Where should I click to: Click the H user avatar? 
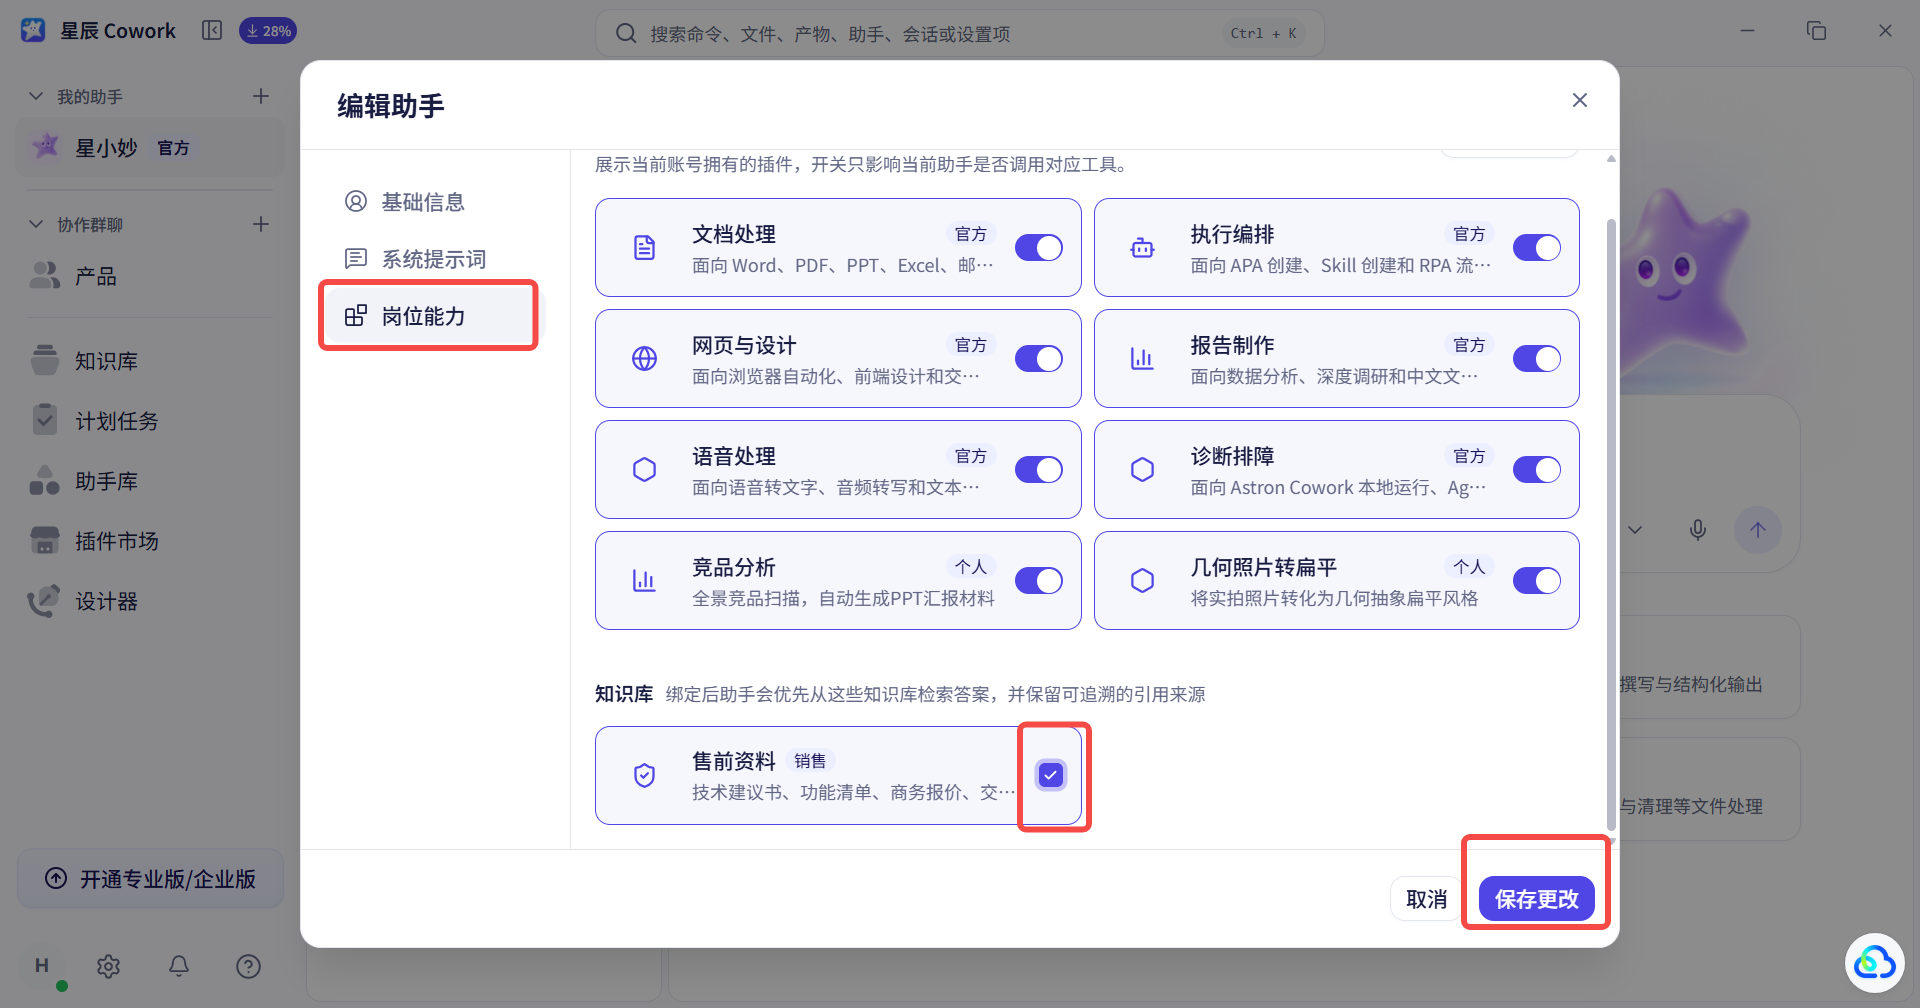[42, 966]
